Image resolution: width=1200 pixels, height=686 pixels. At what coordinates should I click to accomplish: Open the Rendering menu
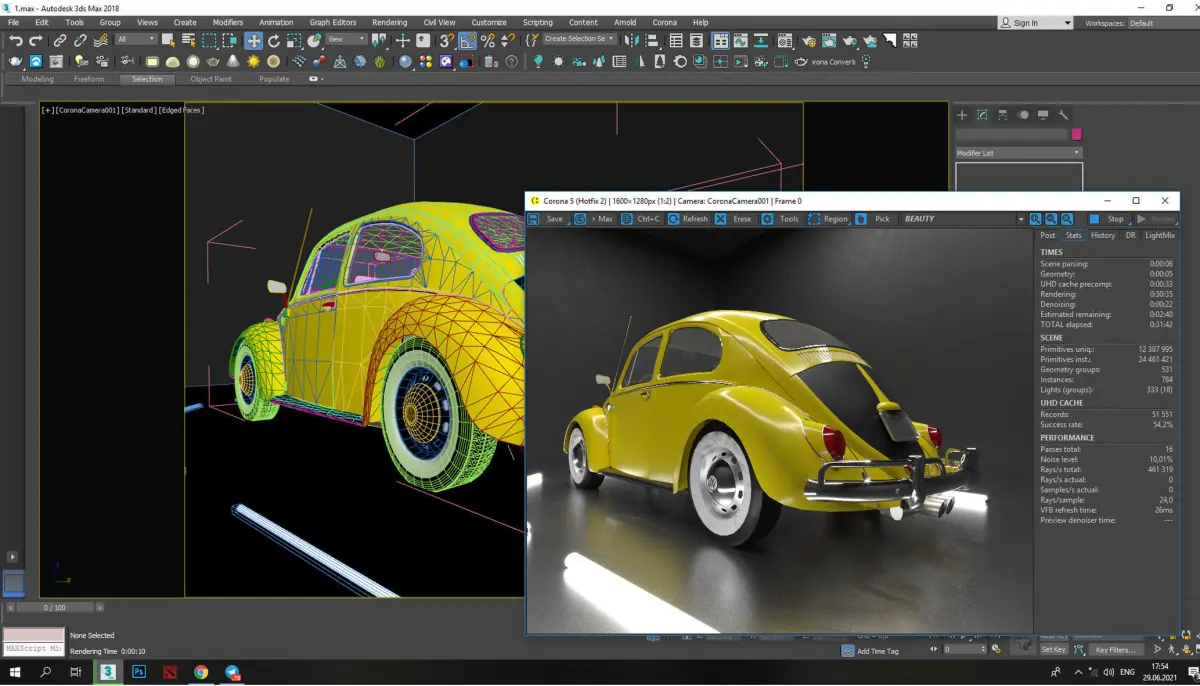[x=389, y=22]
